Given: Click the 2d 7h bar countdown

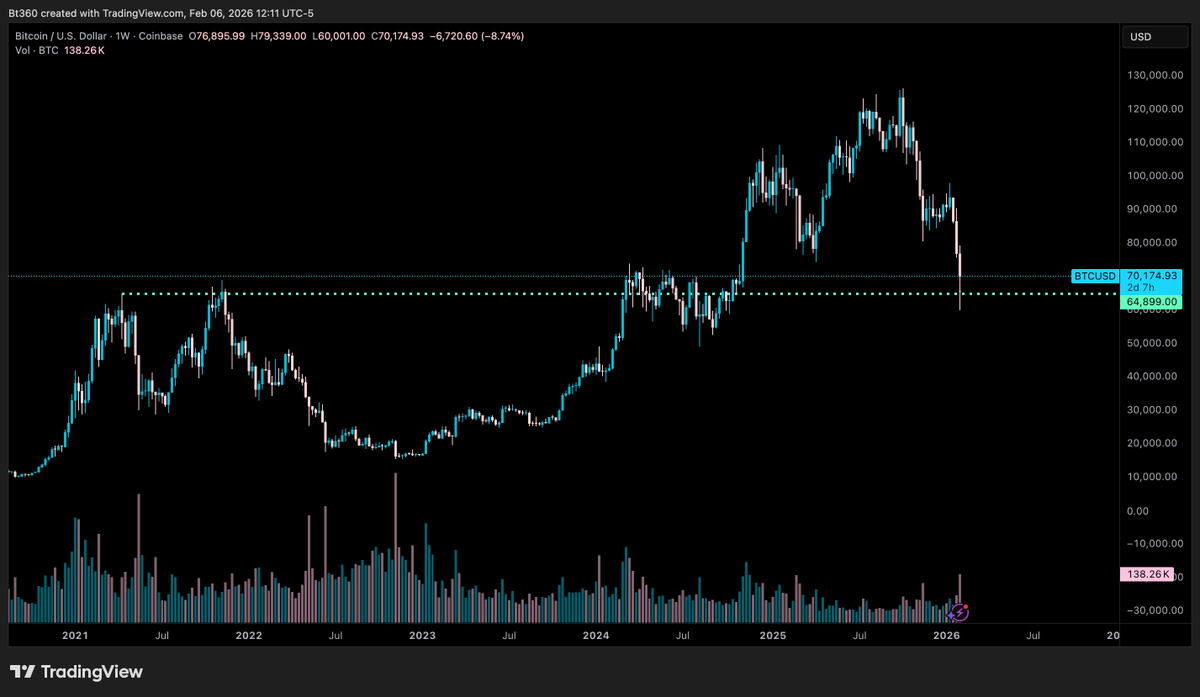Looking at the screenshot, I should click(1140, 287).
